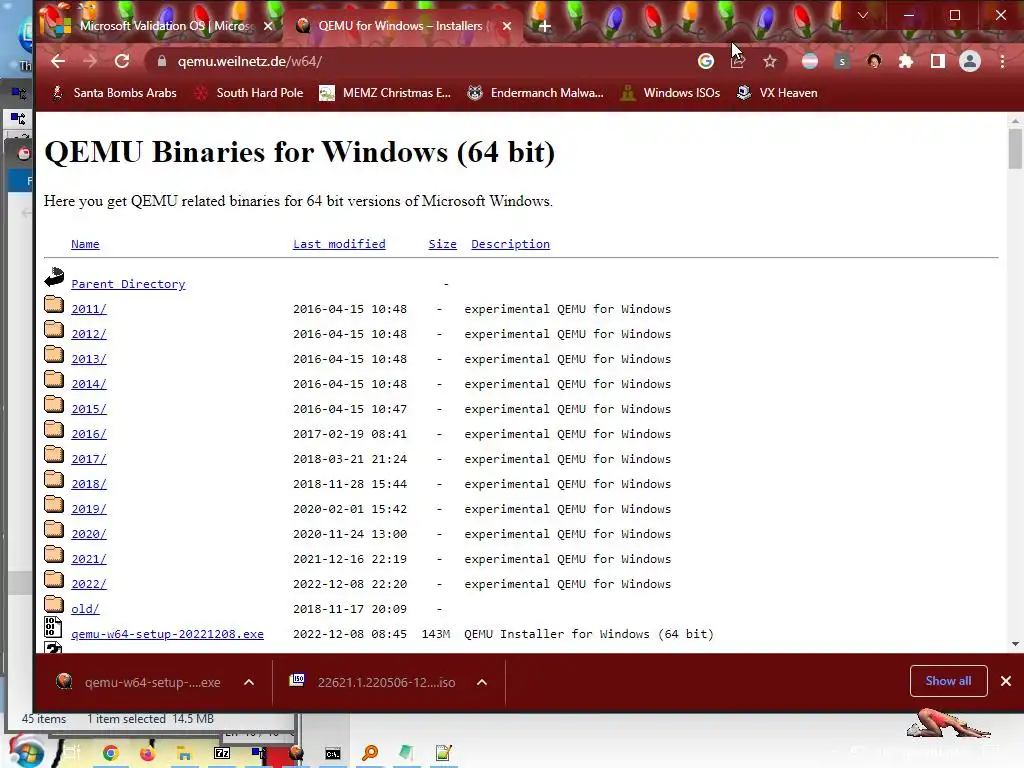Sort the listing by Name
The width and height of the screenshot is (1024, 768).
[85, 244]
